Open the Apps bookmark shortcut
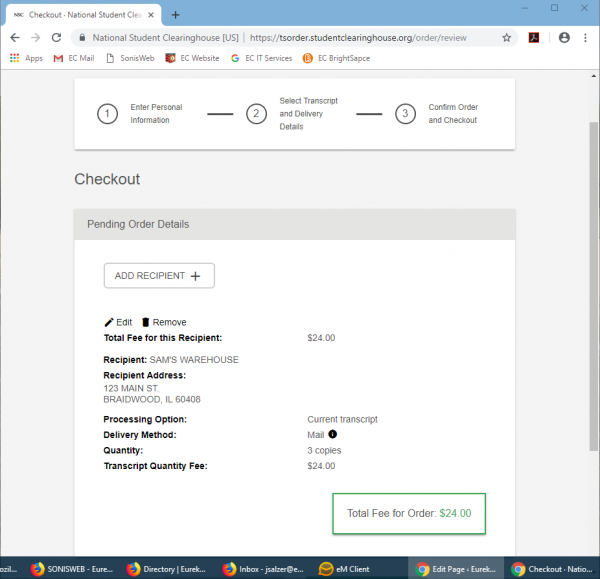 tap(26, 58)
